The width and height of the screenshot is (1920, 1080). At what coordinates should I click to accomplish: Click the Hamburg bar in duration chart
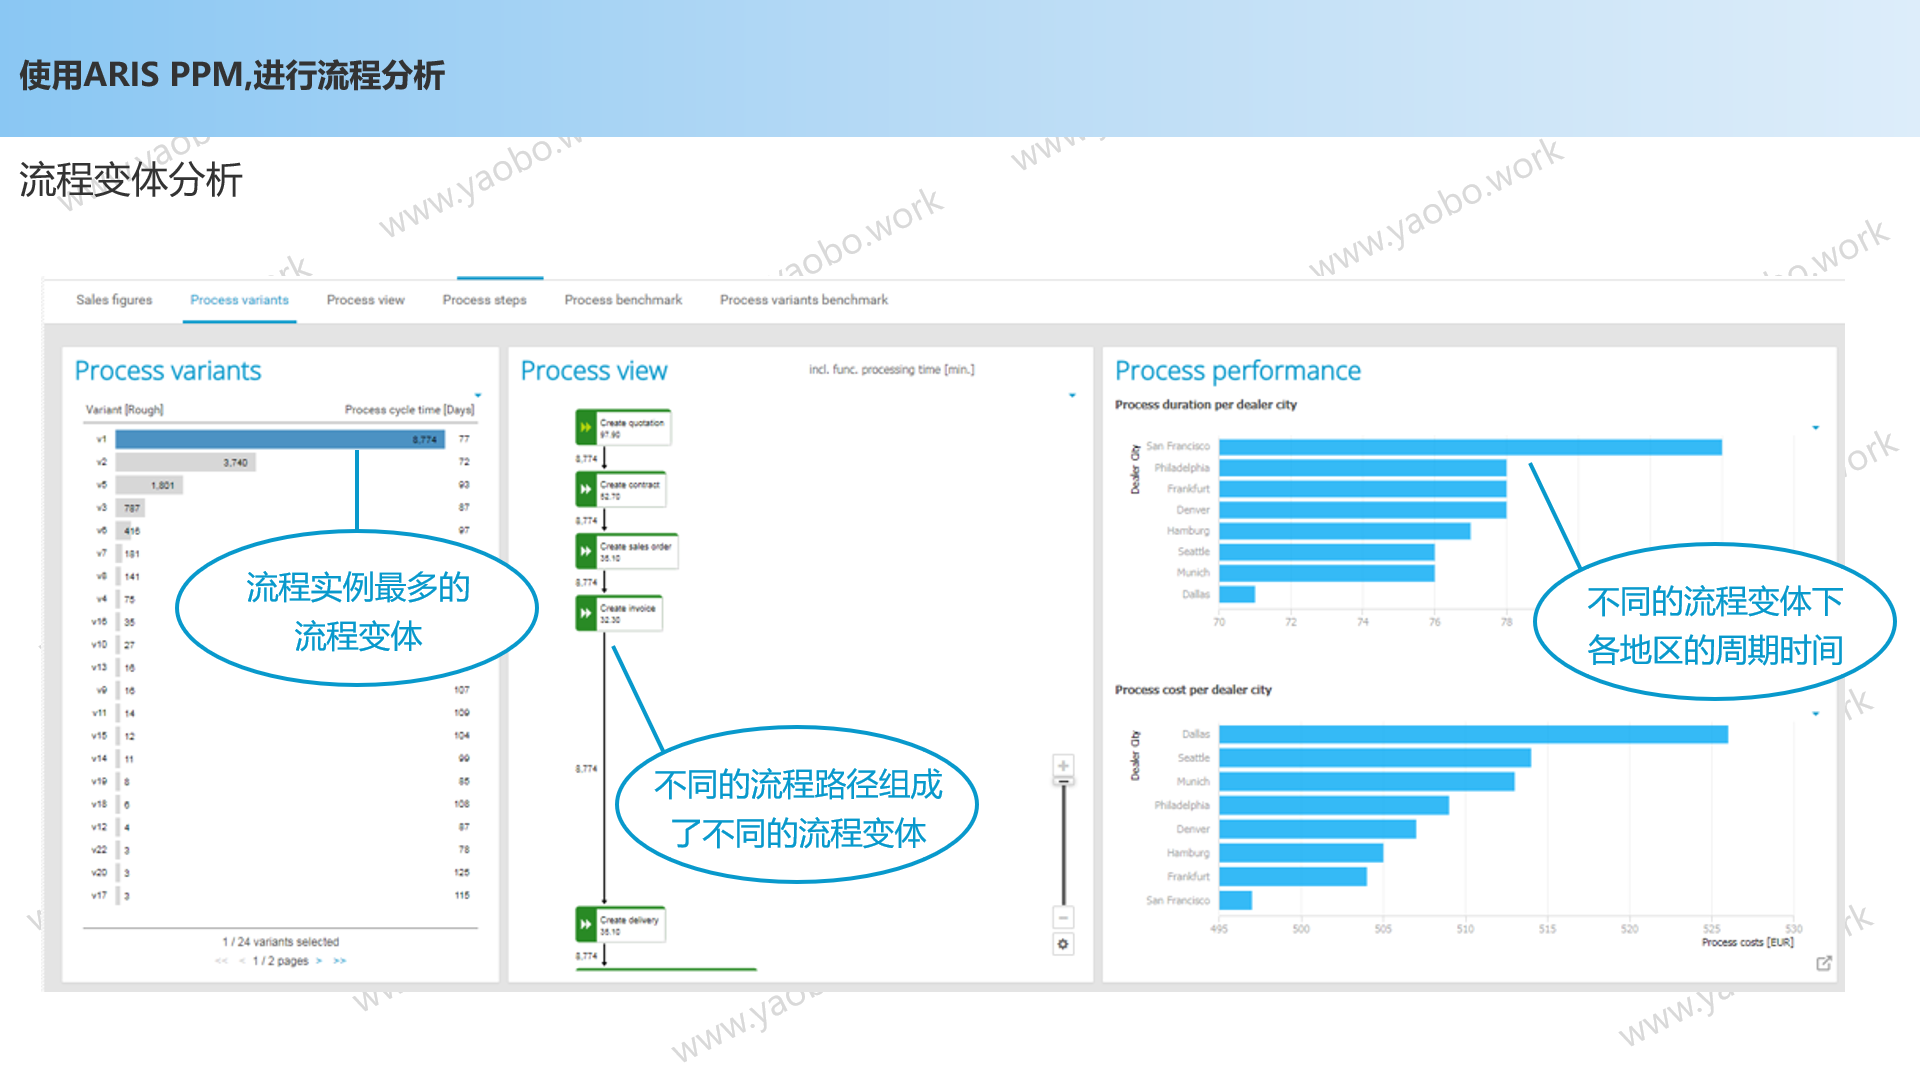[x=1345, y=531]
